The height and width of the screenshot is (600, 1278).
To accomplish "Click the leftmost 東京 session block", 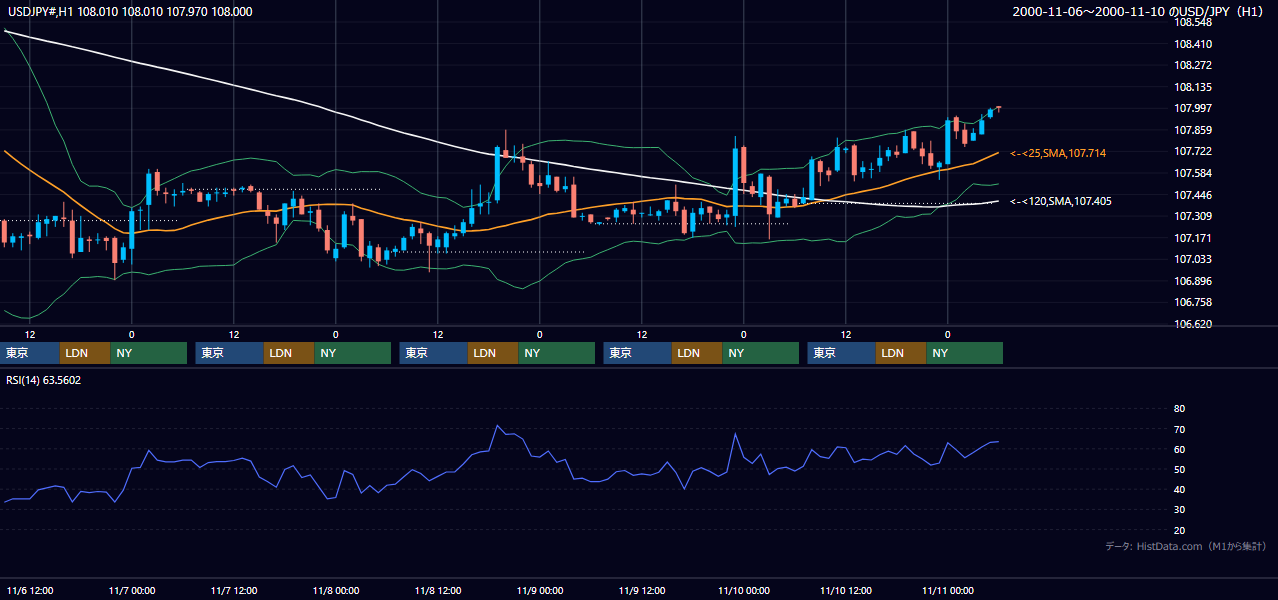I will coord(30,353).
